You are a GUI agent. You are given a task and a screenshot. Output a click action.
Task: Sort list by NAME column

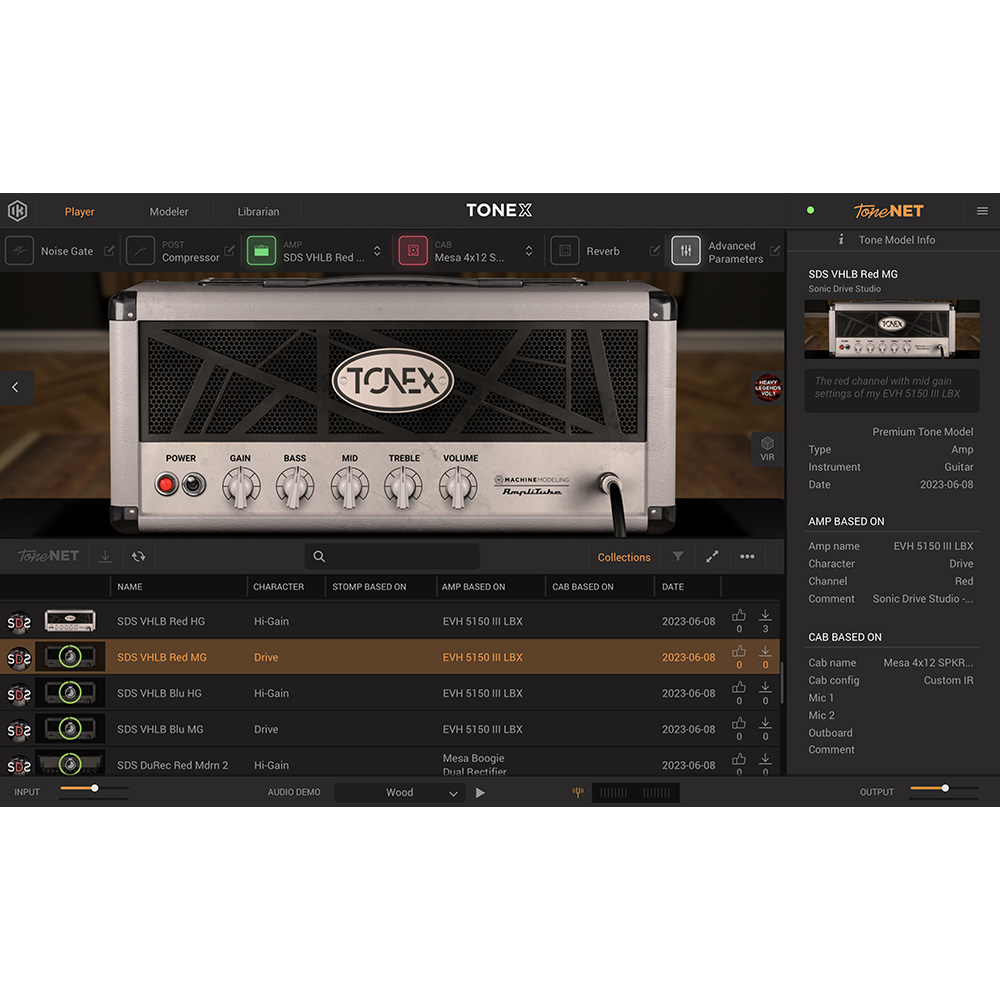[130, 587]
